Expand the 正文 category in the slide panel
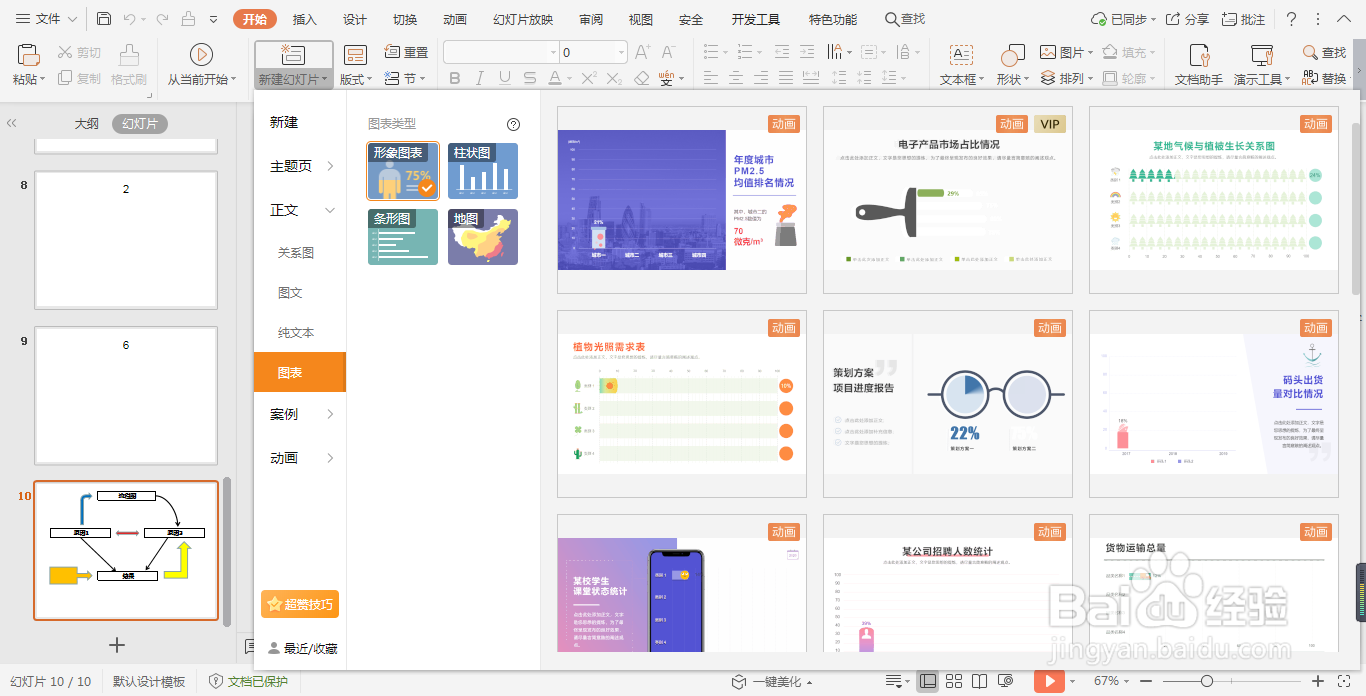The image size is (1366, 696). click(297, 210)
